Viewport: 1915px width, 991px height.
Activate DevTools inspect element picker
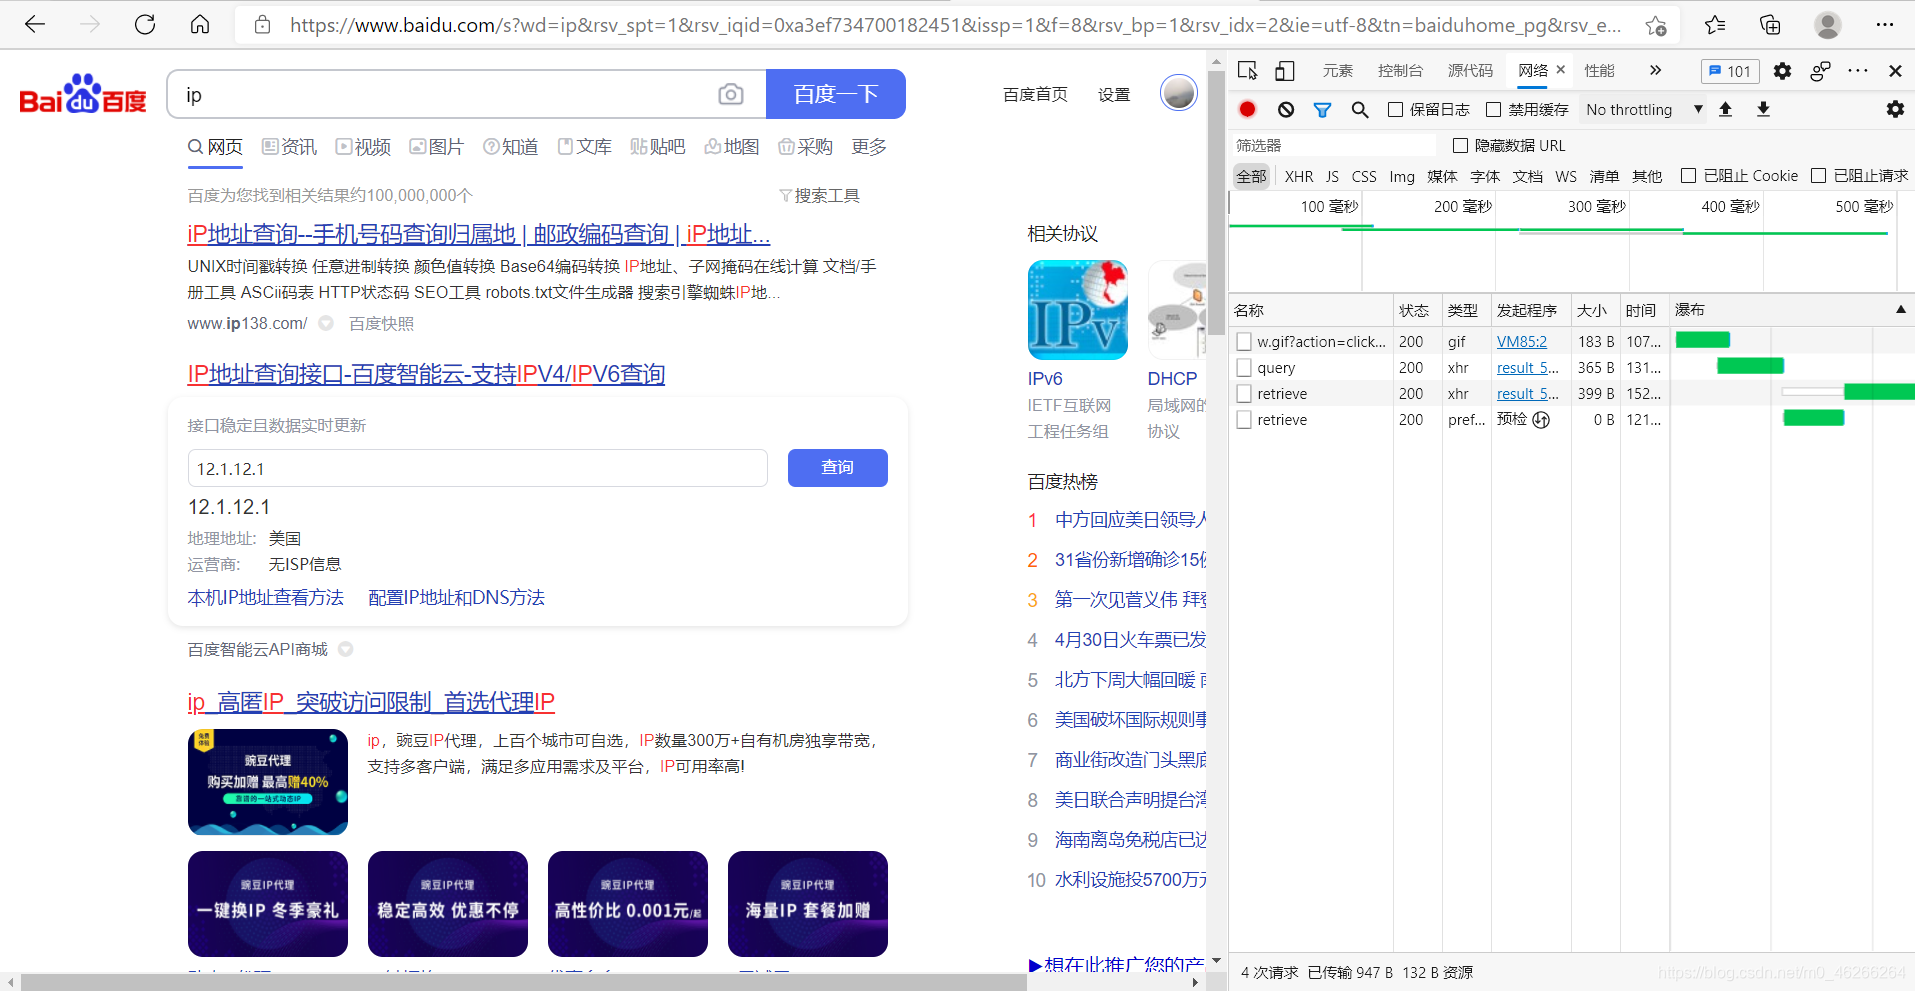click(1248, 71)
